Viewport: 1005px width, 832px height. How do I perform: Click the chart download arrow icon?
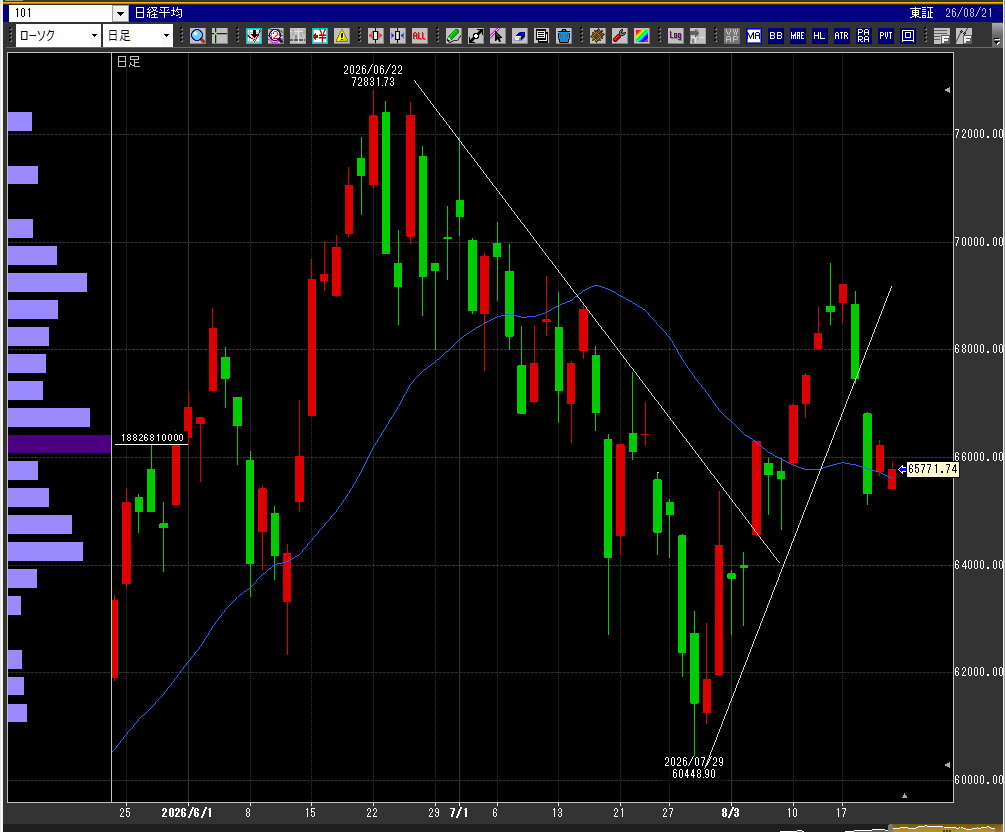(x=254, y=36)
